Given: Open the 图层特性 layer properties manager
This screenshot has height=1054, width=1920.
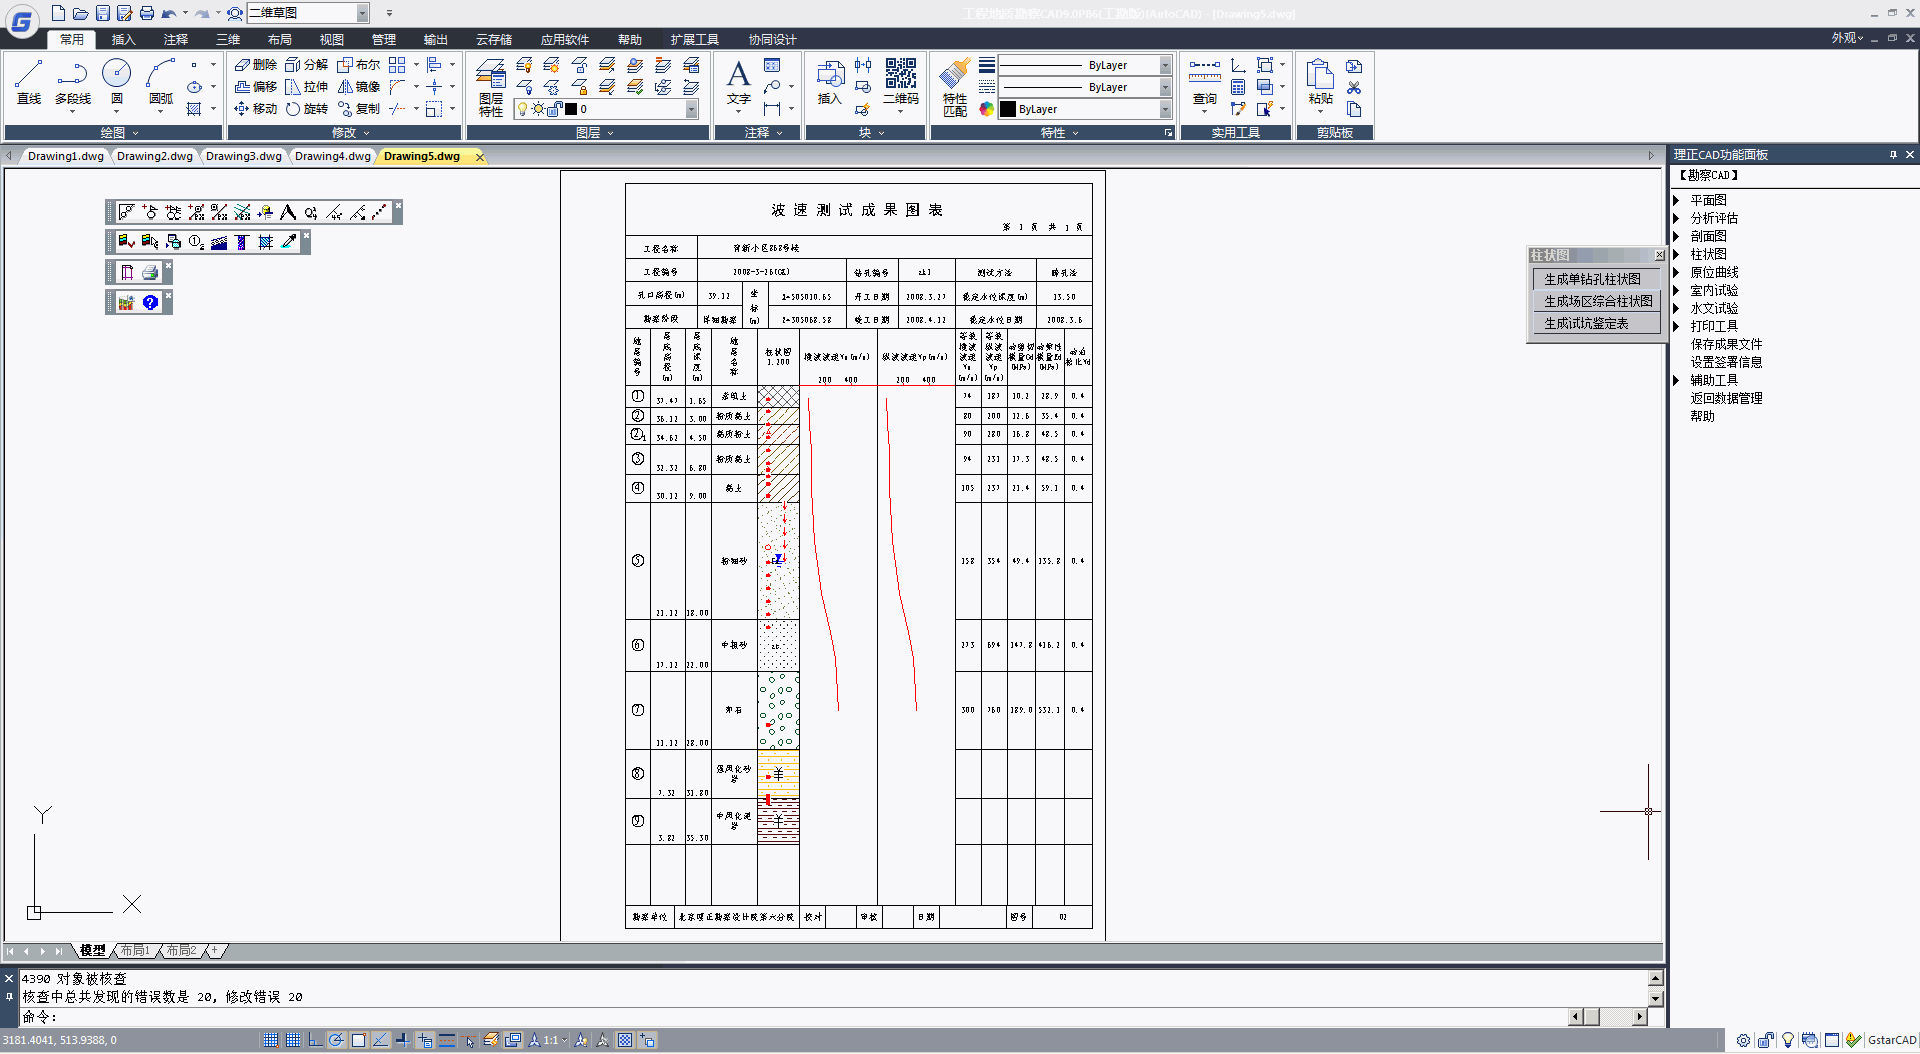Looking at the screenshot, I should coord(490,87).
